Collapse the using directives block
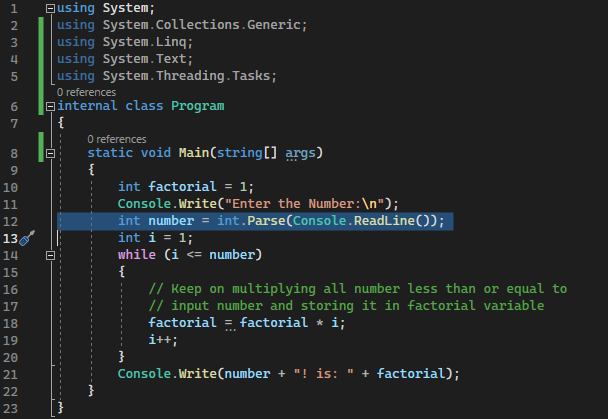The height and width of the screenshot is (419, 608). click(50, 9)
